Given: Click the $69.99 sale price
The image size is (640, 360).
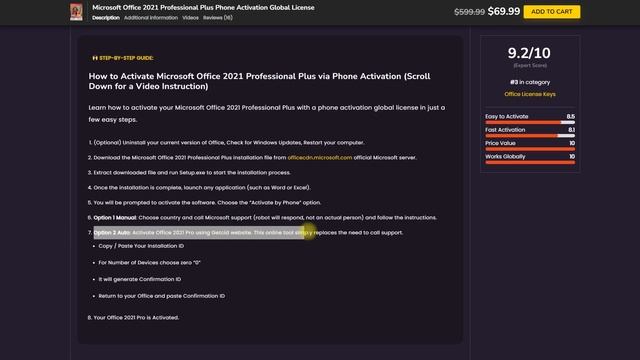Looking at the screenshot, I should coord(504,11).
